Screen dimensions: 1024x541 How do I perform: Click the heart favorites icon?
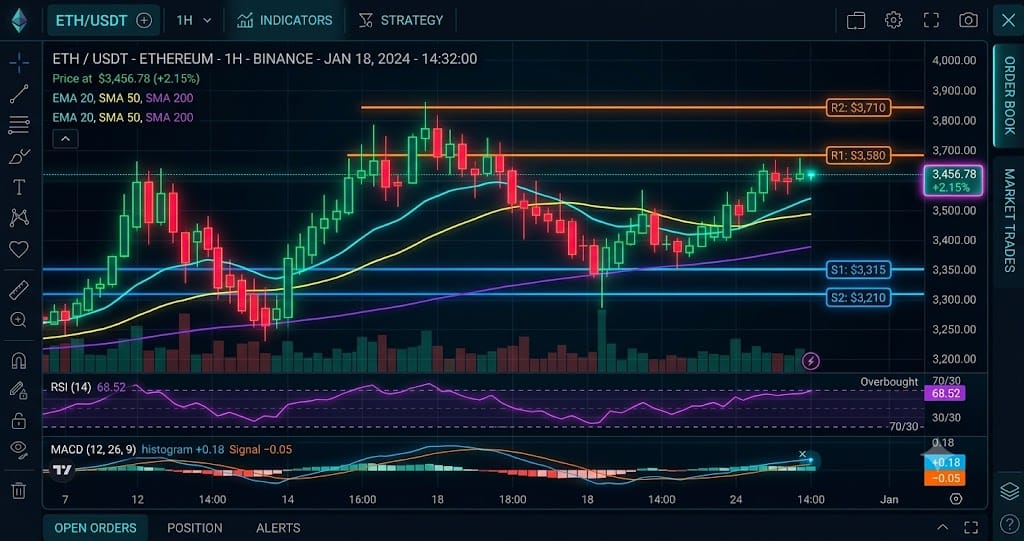[19, 248]
